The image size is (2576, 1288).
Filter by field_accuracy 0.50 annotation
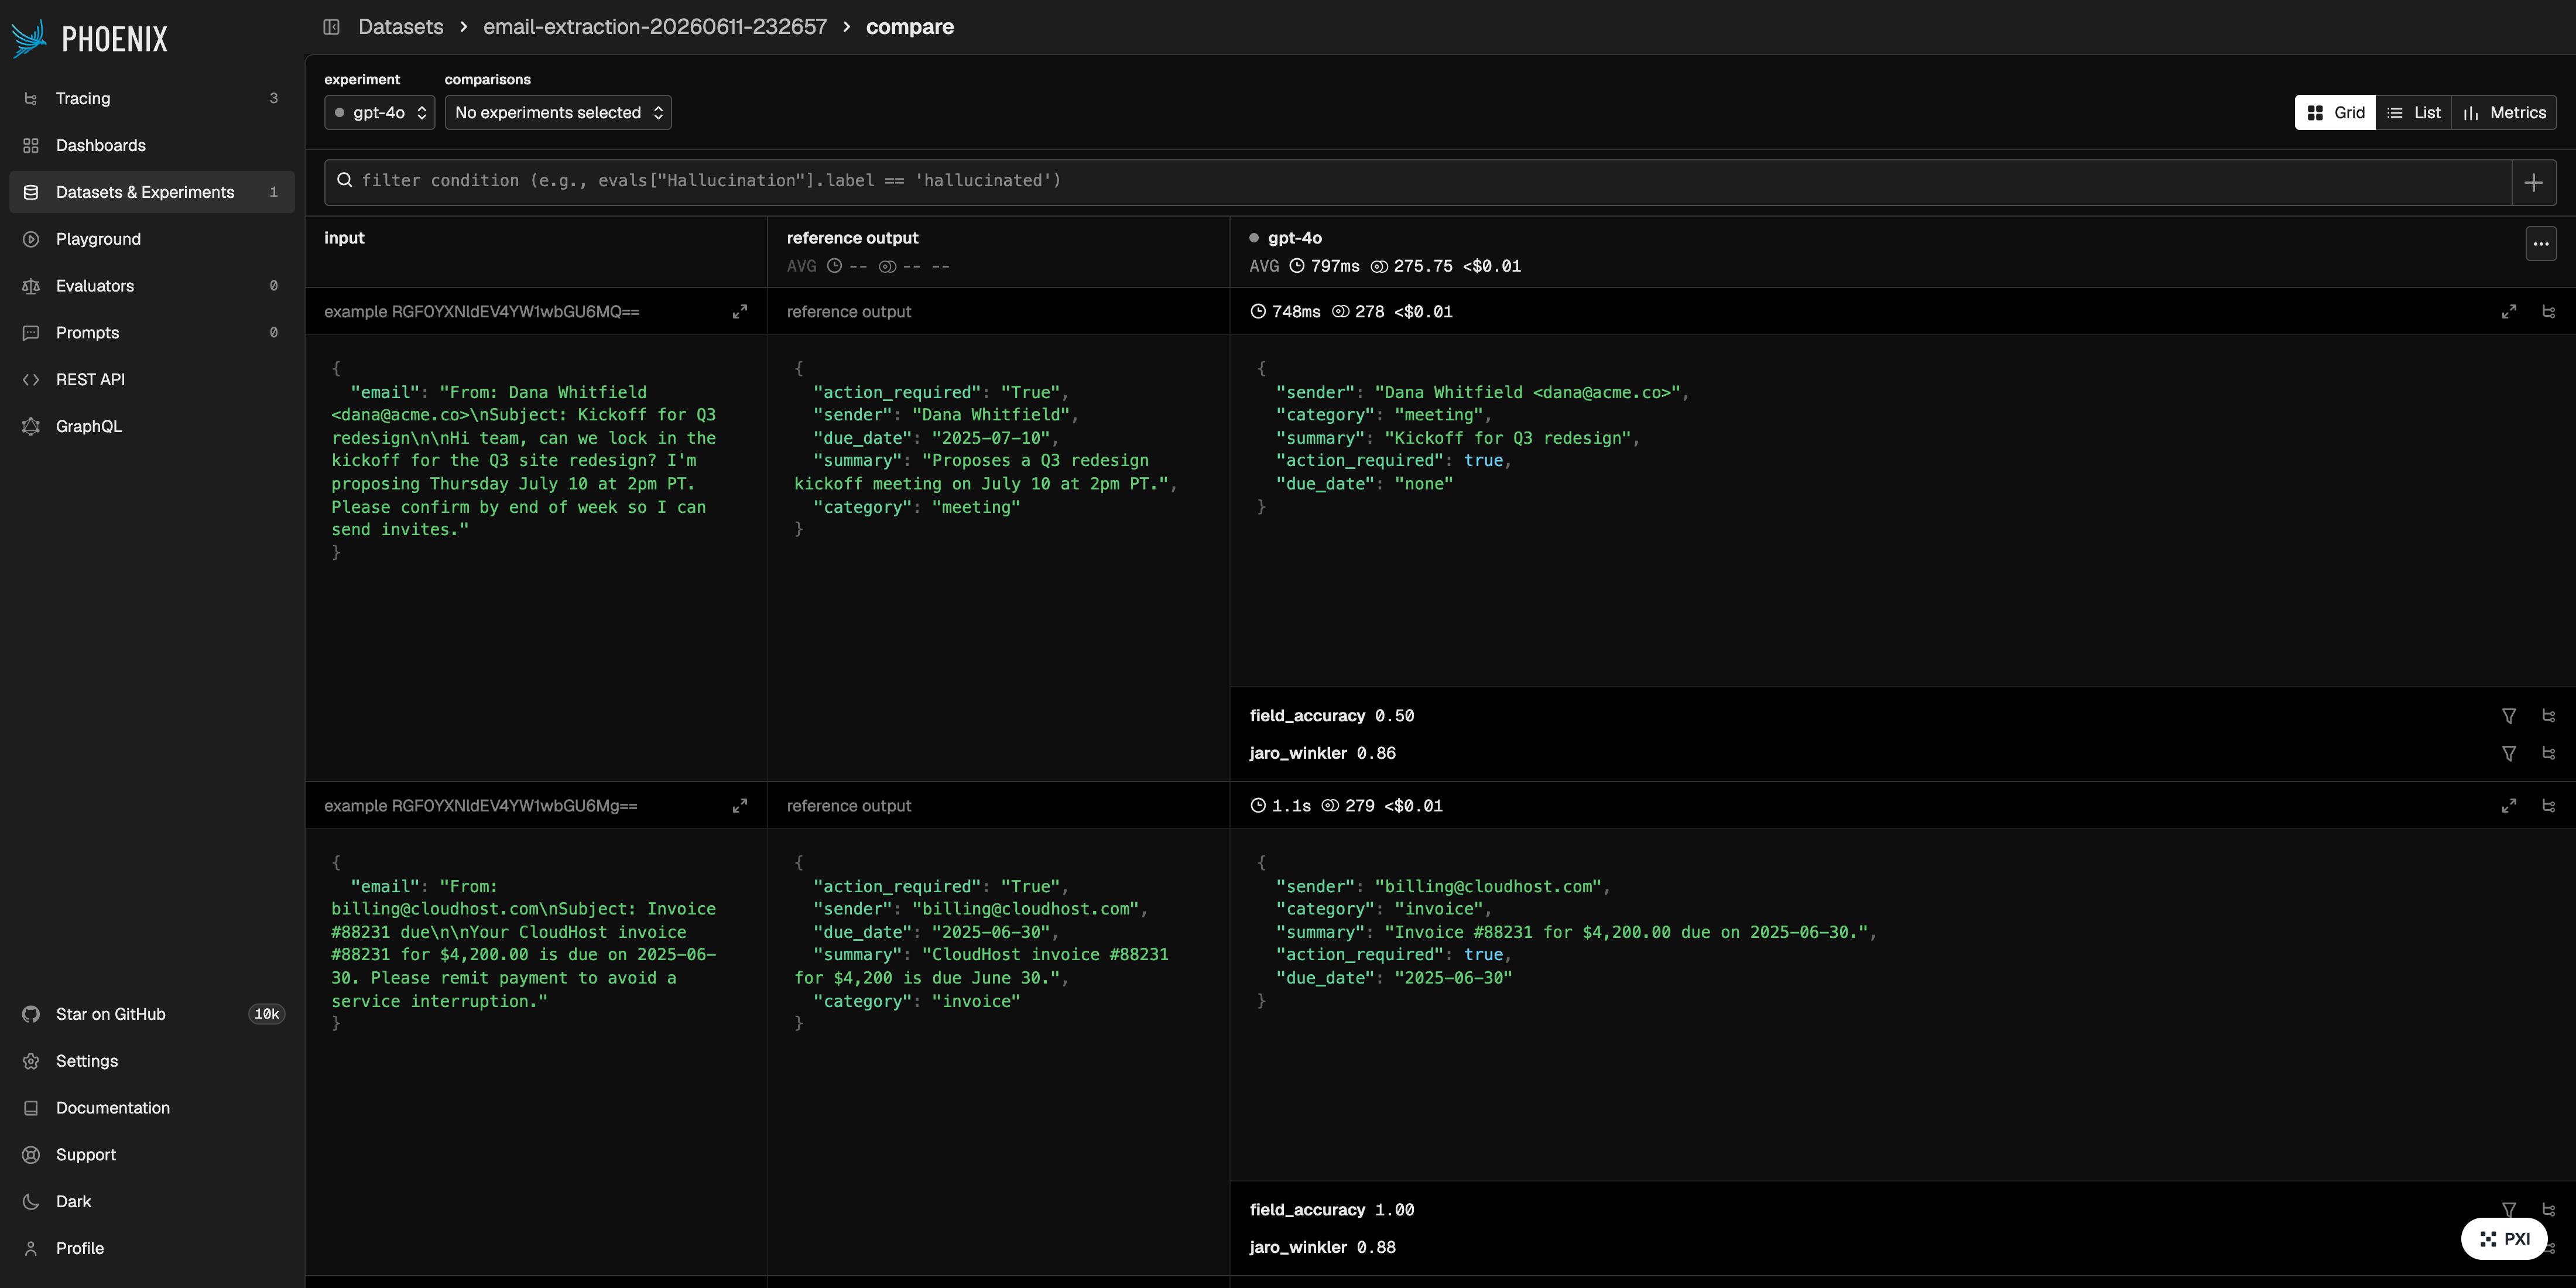[x=2509, y=716]
